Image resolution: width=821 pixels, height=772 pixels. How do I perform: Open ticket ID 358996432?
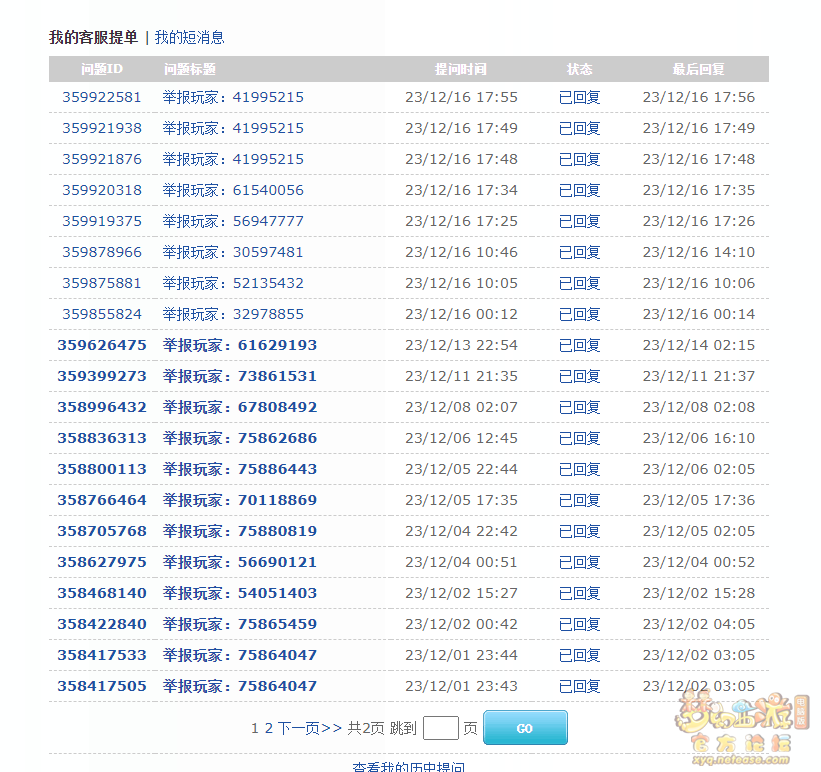coord(102,407)
